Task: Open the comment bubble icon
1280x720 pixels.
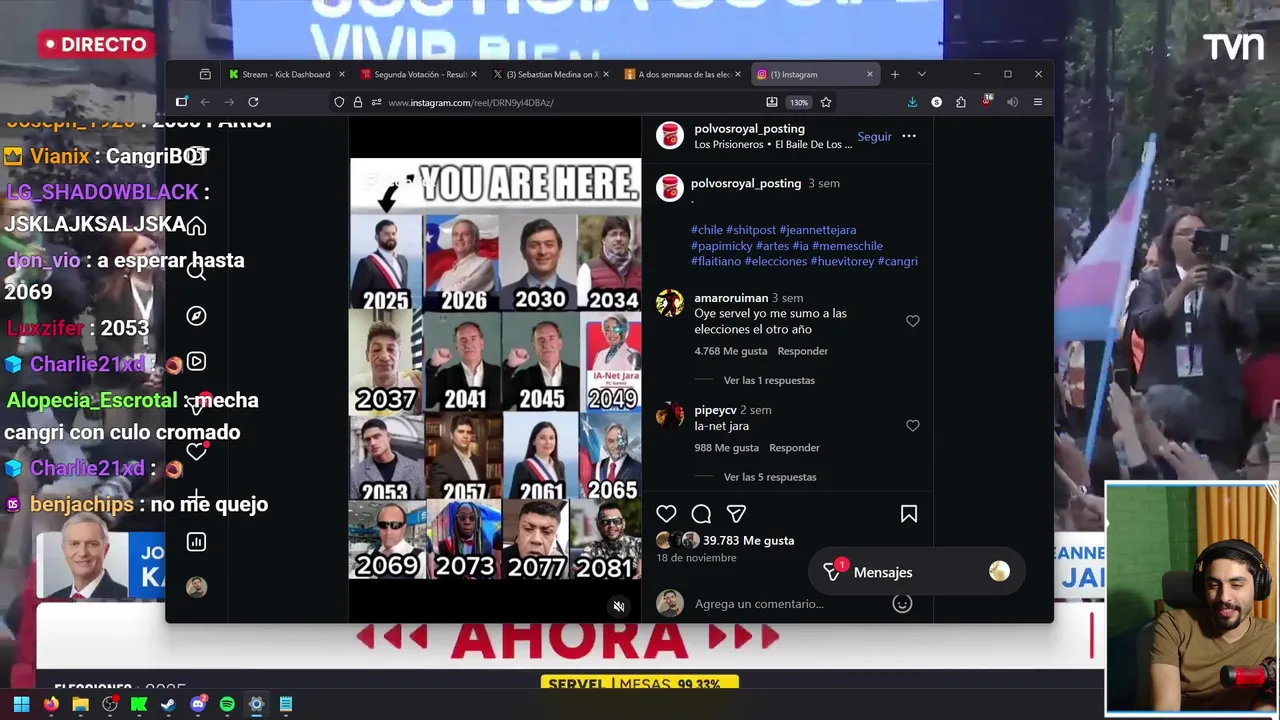Action: pos(701,514)
